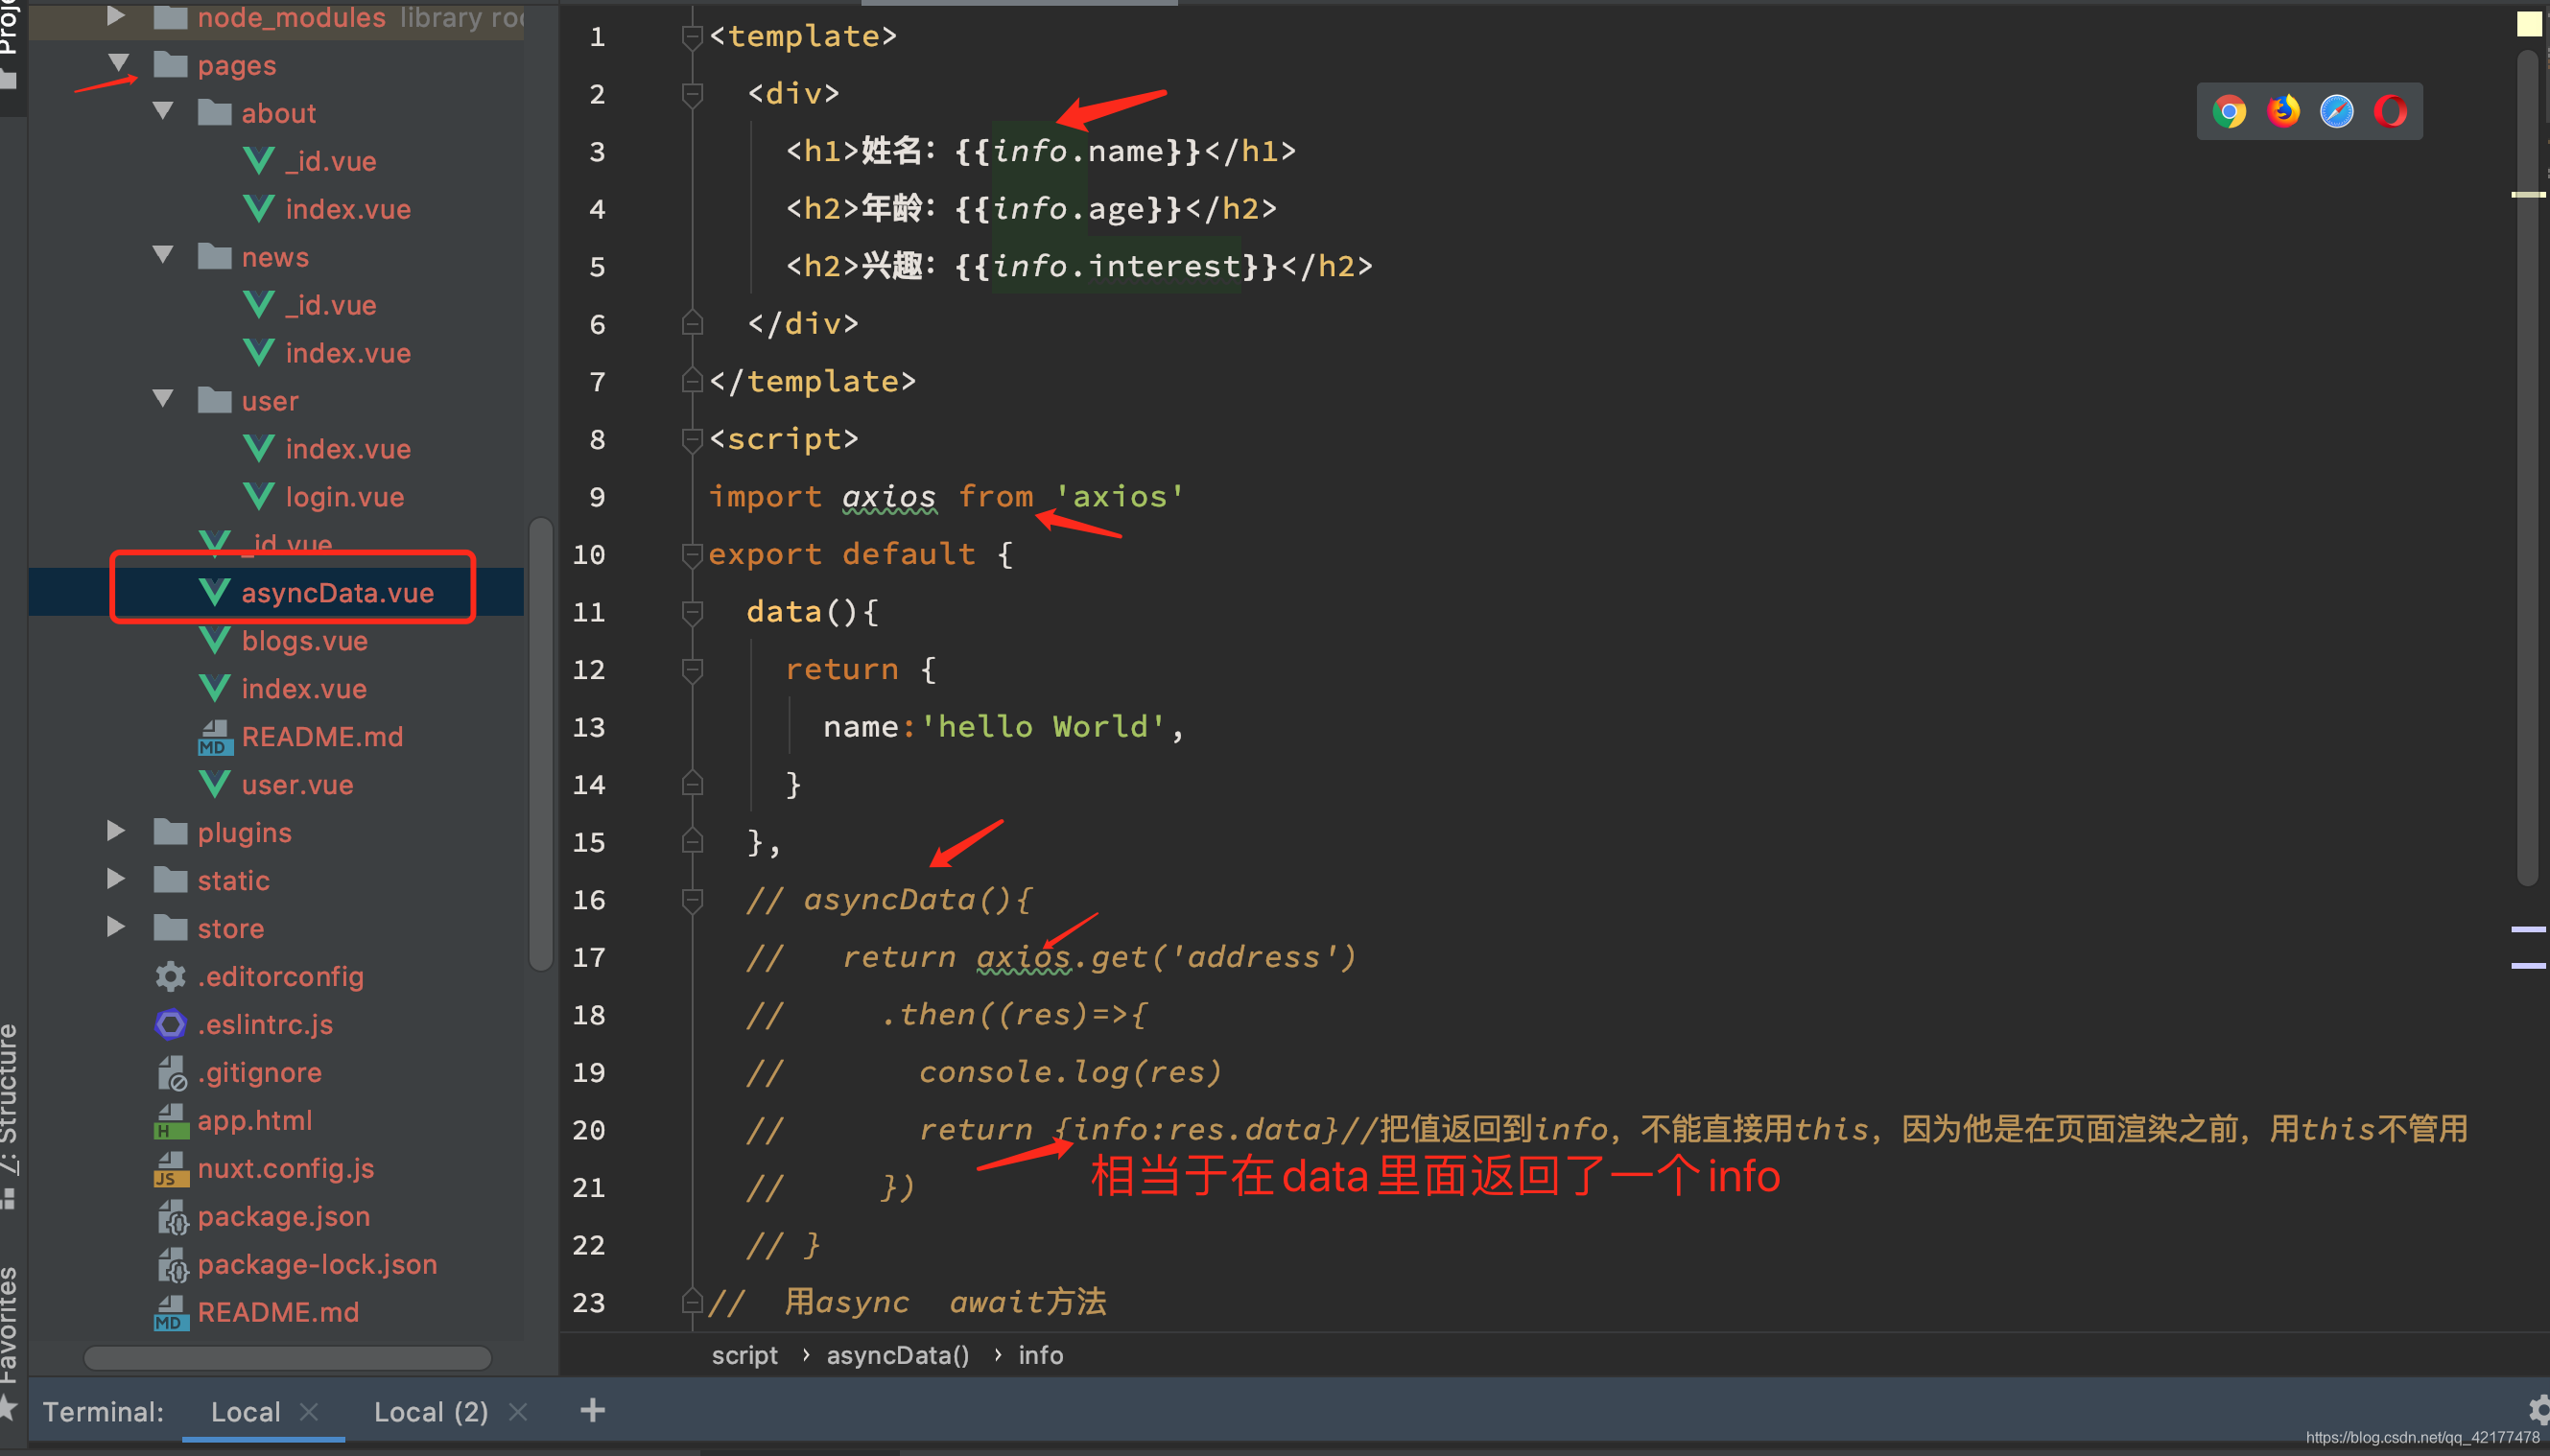Screen dimensions: 2550x1456
Task: Open user.vue in pages folder
Action: 297,784
